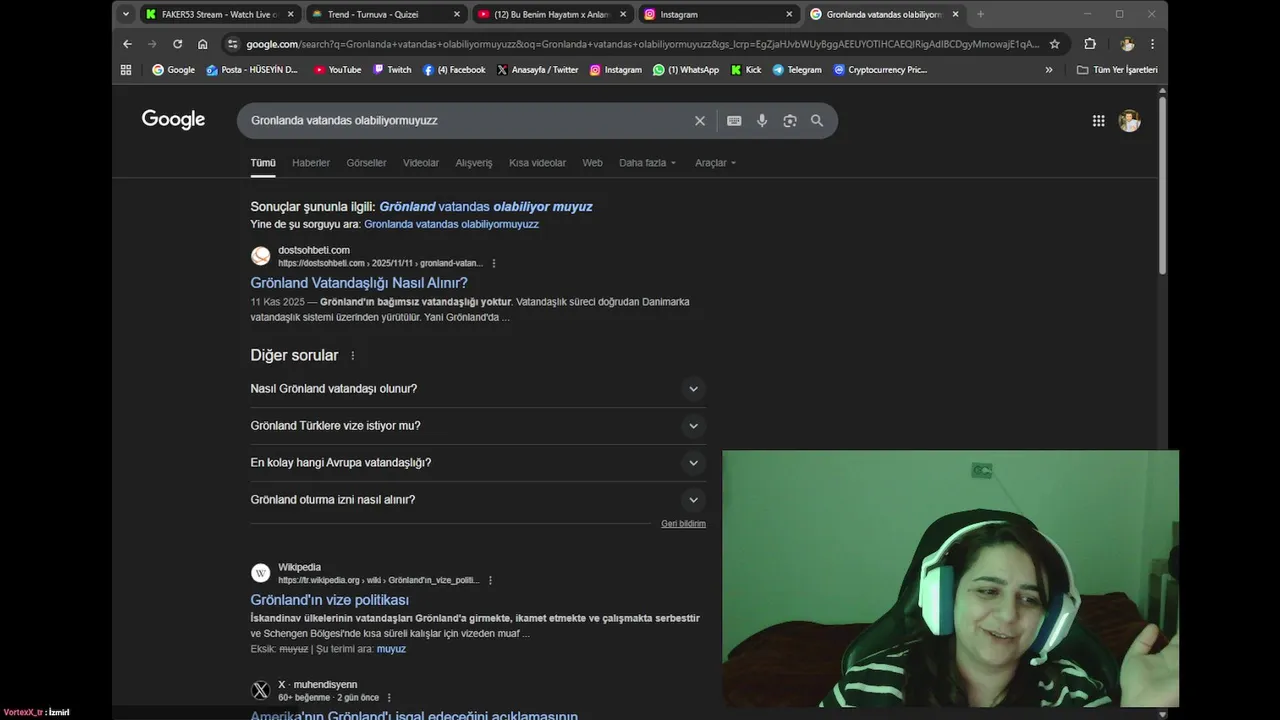
Task: Select the Haberler search tab
Action: coord(311,163)
